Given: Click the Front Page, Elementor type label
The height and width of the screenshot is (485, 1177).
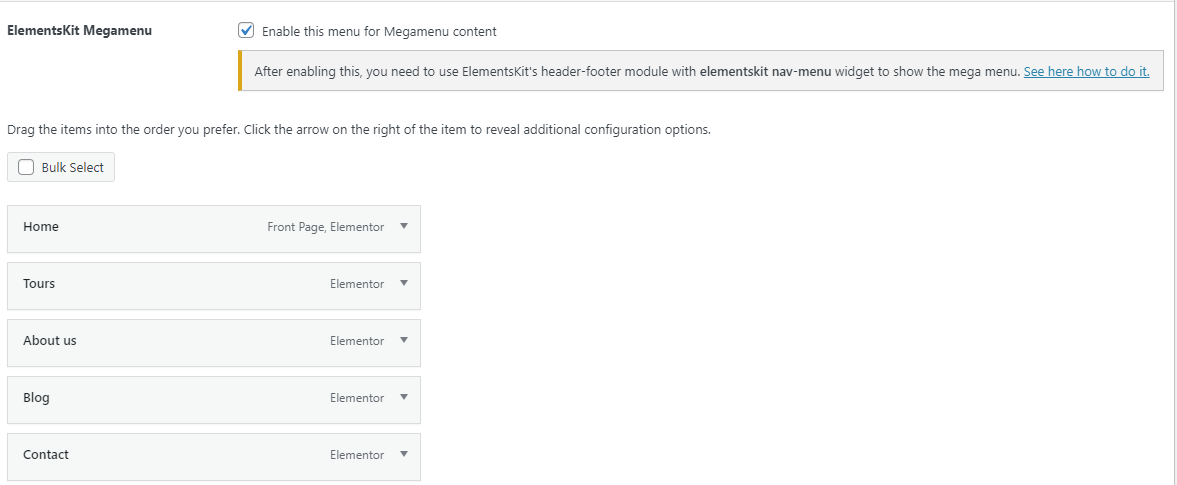Looking at the screenshot, I should coord(326,227).
